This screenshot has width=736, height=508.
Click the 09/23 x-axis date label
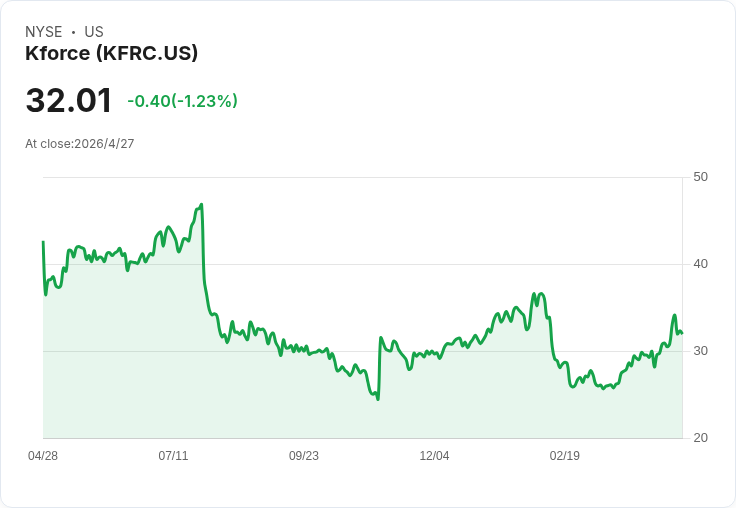tap(304, 456)
